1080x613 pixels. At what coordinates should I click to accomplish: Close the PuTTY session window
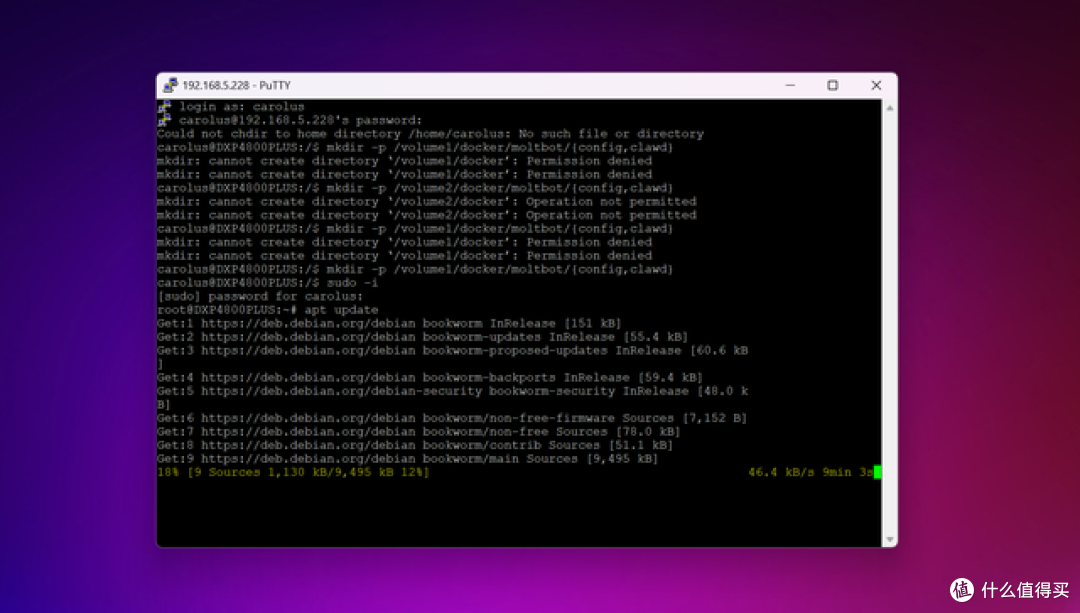tap(876, 85)
